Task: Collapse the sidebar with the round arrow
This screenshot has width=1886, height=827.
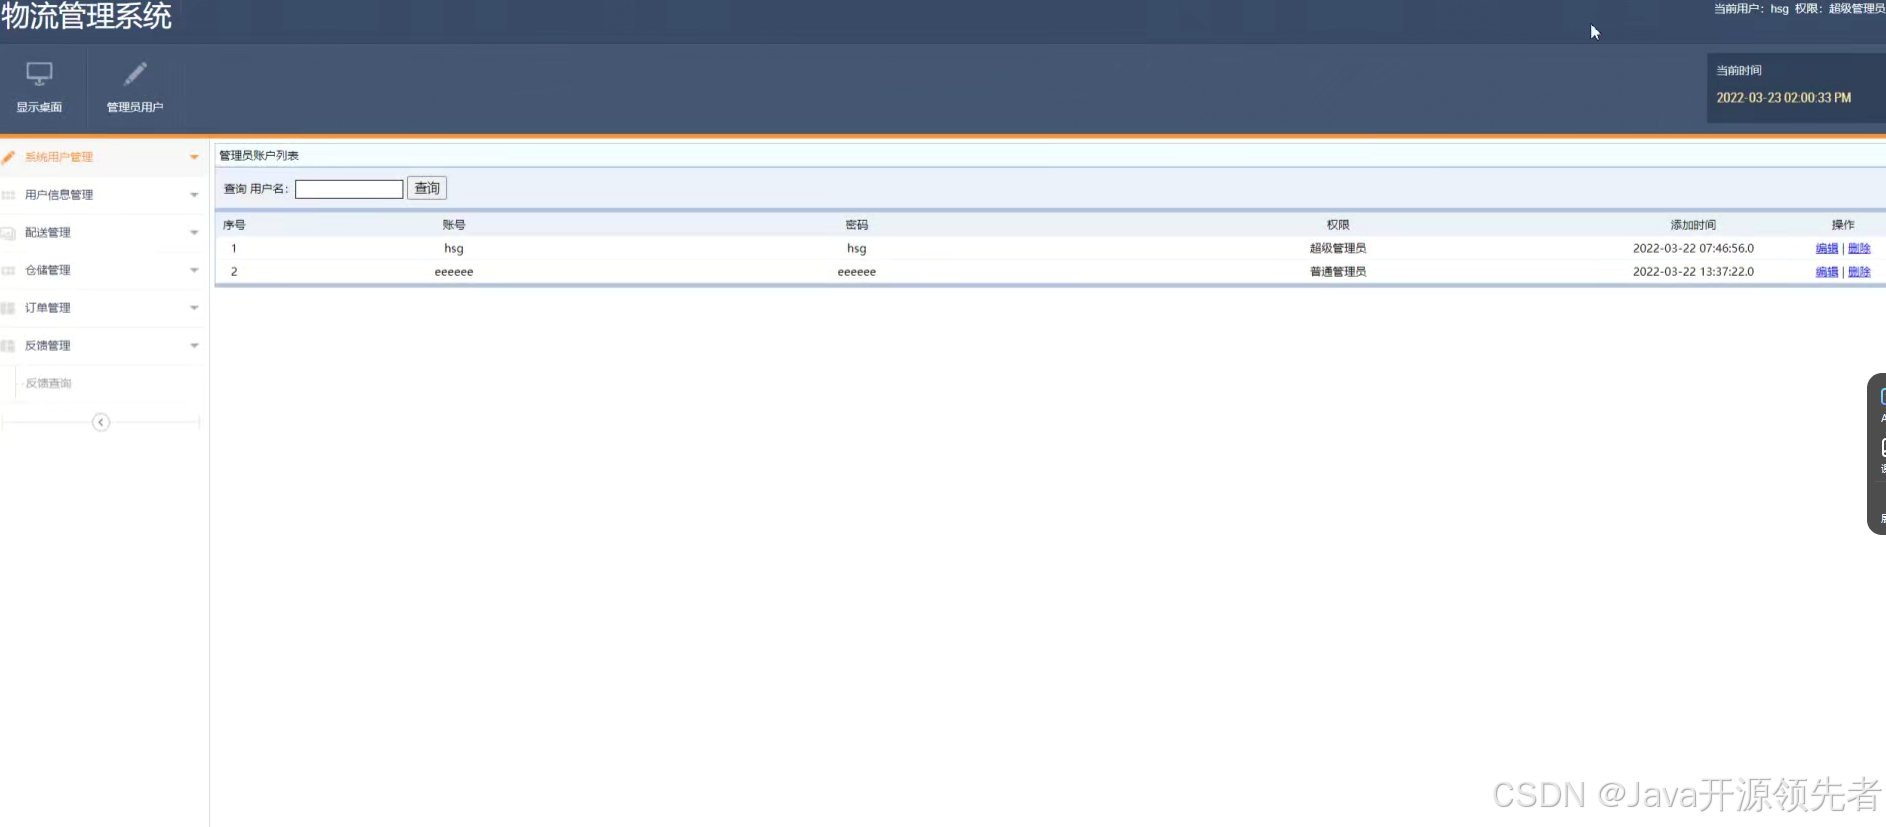Action: point(101,422)
